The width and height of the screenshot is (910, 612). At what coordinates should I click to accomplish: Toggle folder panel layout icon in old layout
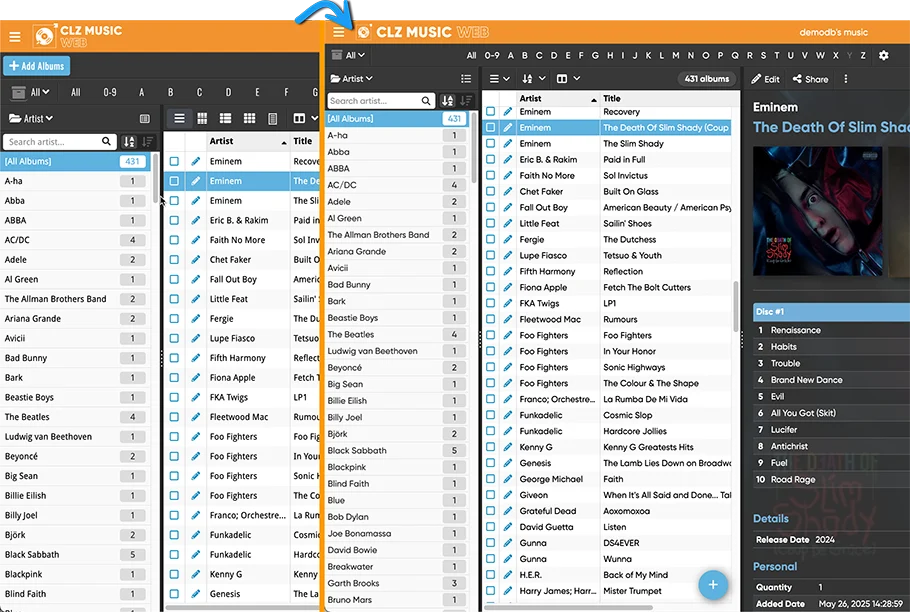(x=145, y=118)
